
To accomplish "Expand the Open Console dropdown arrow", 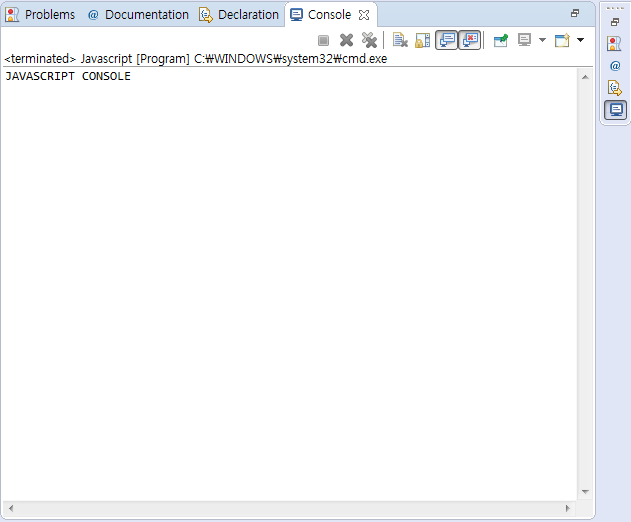I will point(580,40).
